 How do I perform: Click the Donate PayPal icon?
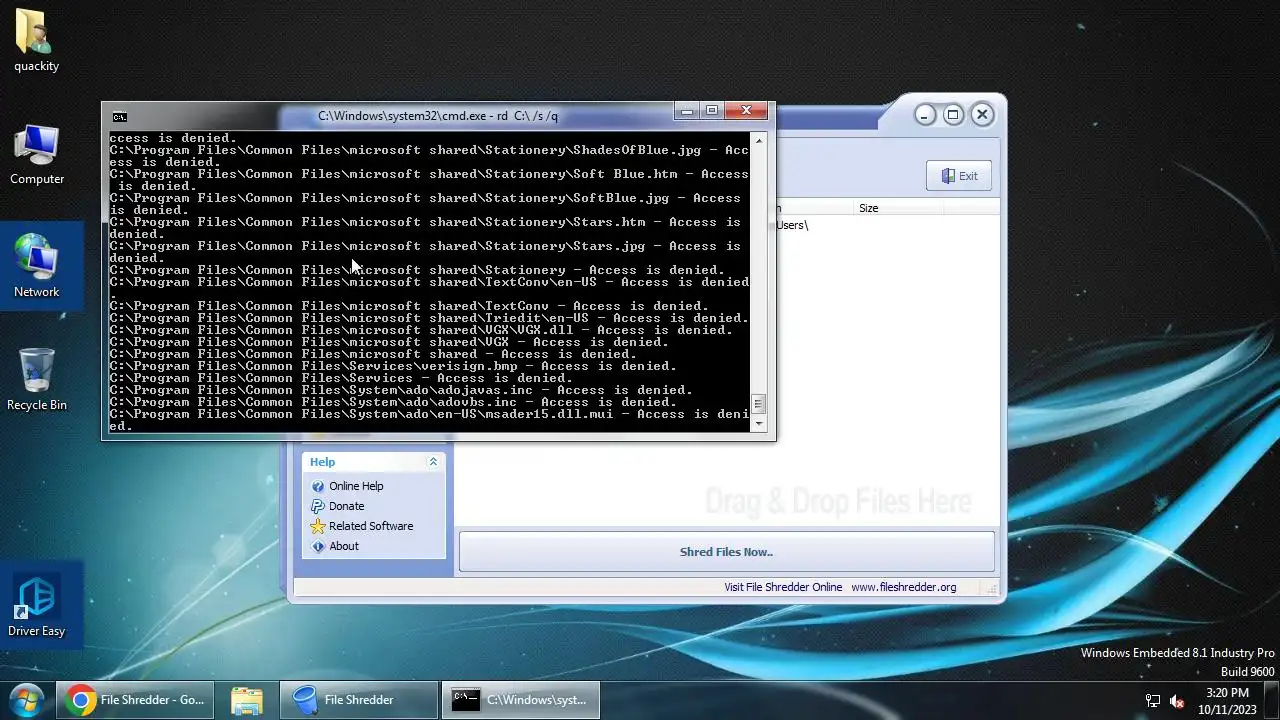318,506
